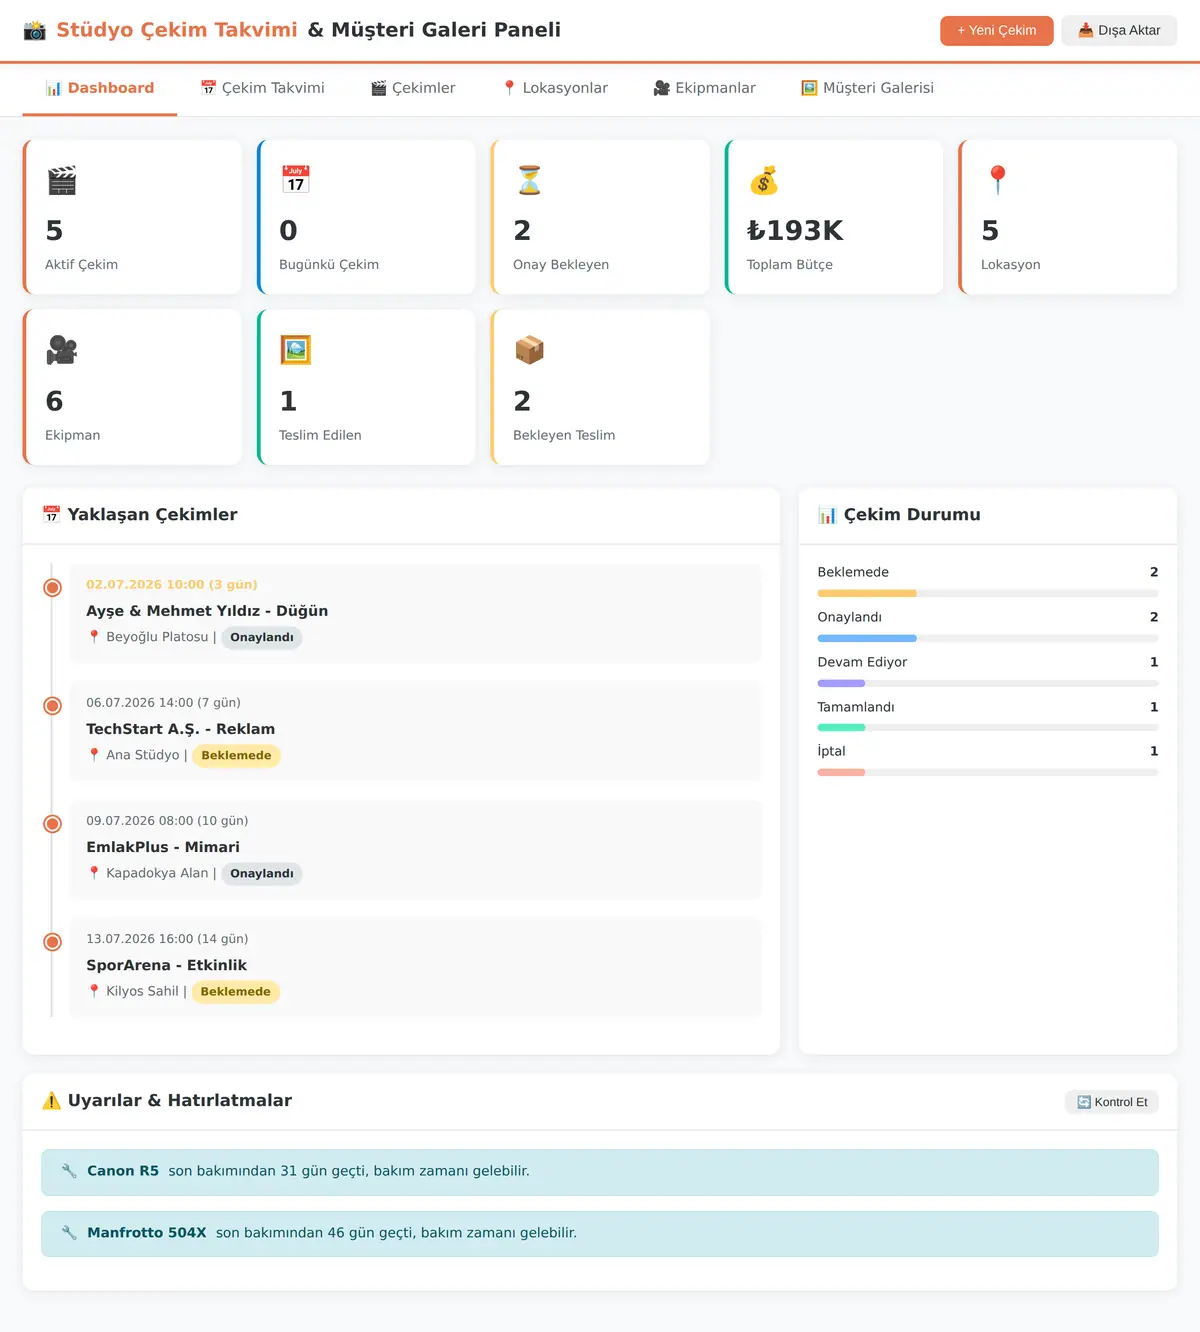
Task: Select timeline dot for EmlakPlus - Mimari shoot
Action: [53, 824]
